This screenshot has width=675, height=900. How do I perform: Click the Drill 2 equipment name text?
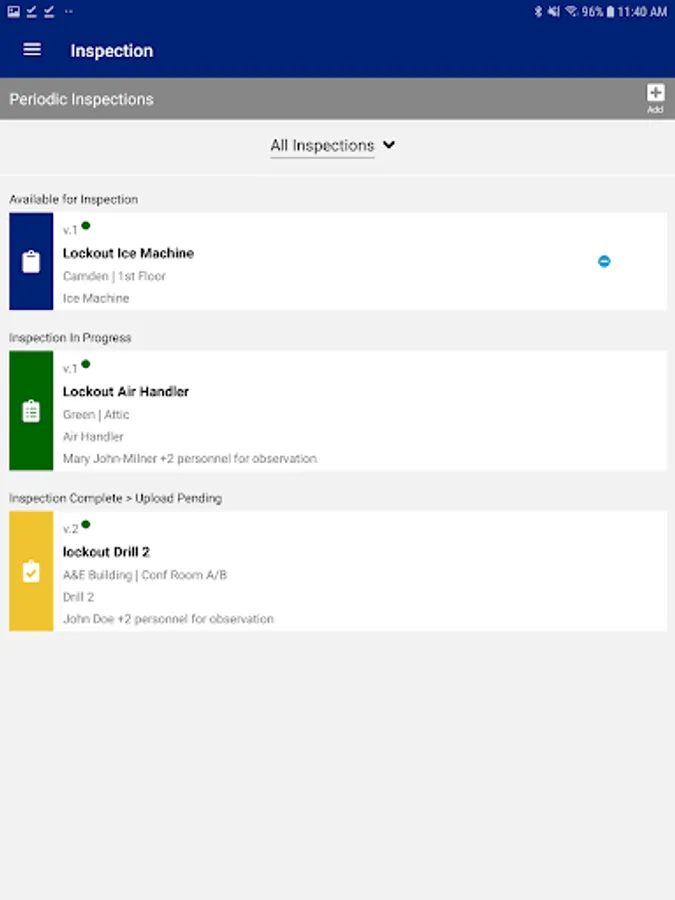(x=78, y=597)
